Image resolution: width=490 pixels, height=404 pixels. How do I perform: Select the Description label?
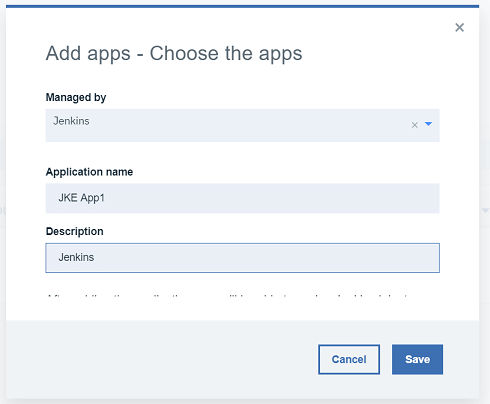click(x=75, y=231)
